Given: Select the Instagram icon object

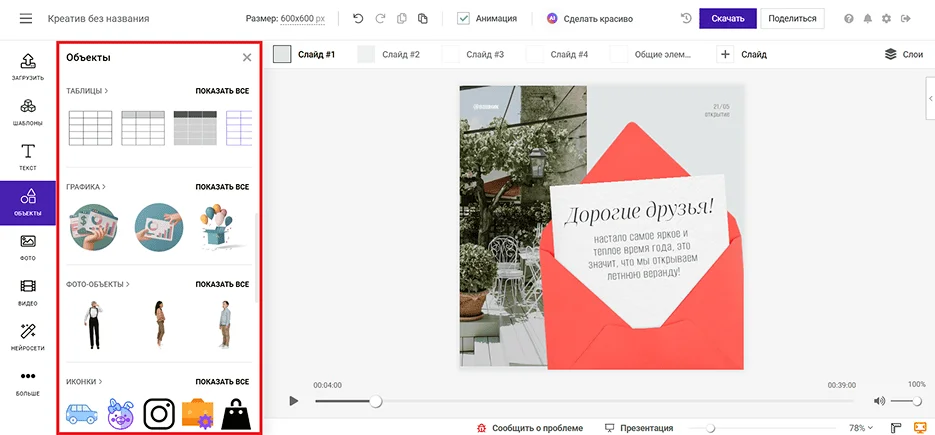Looking at the screenshot, I should (158, 412).
